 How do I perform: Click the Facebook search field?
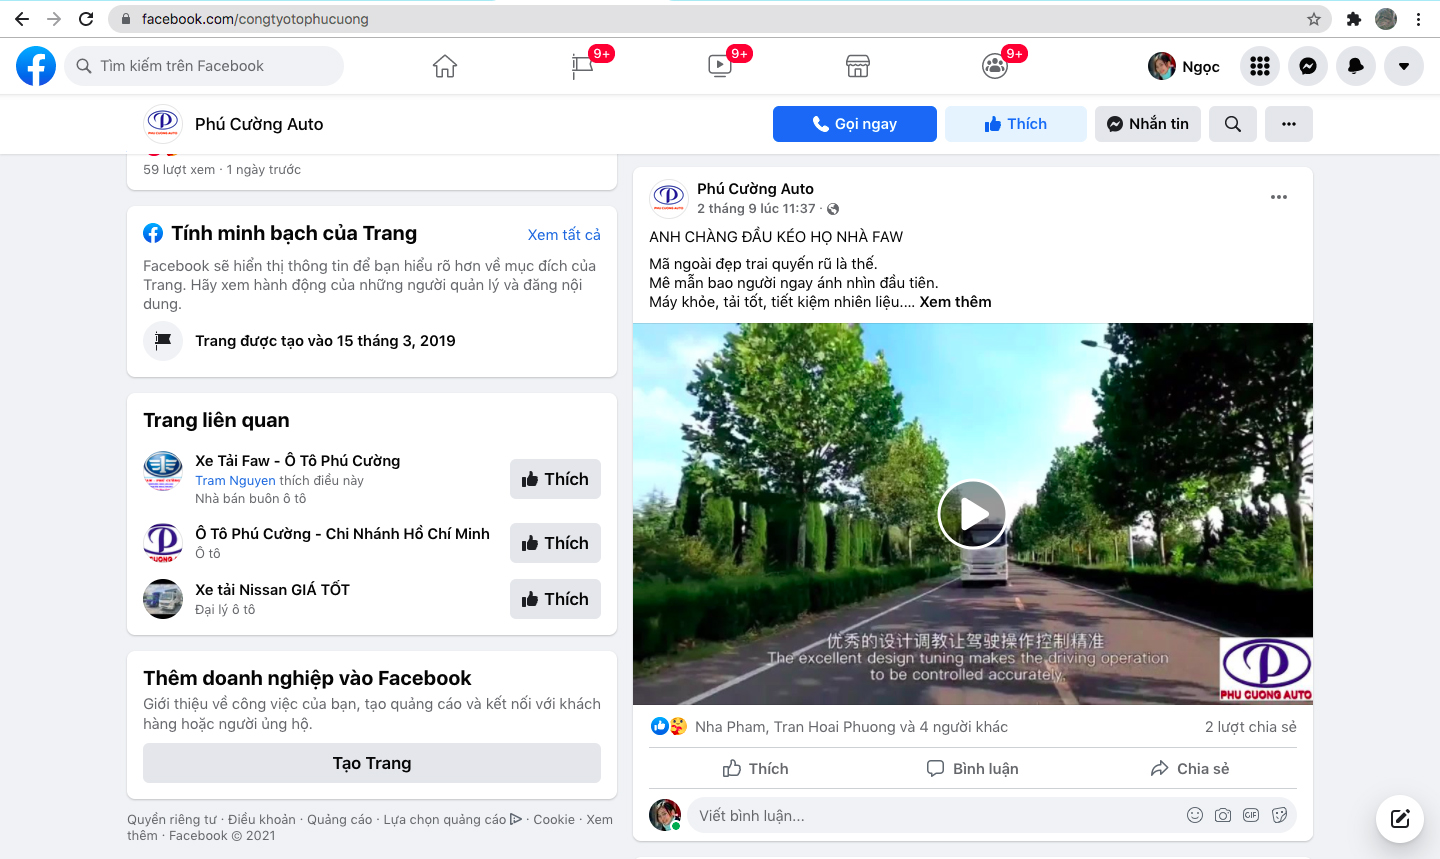(x=204, y=66)
